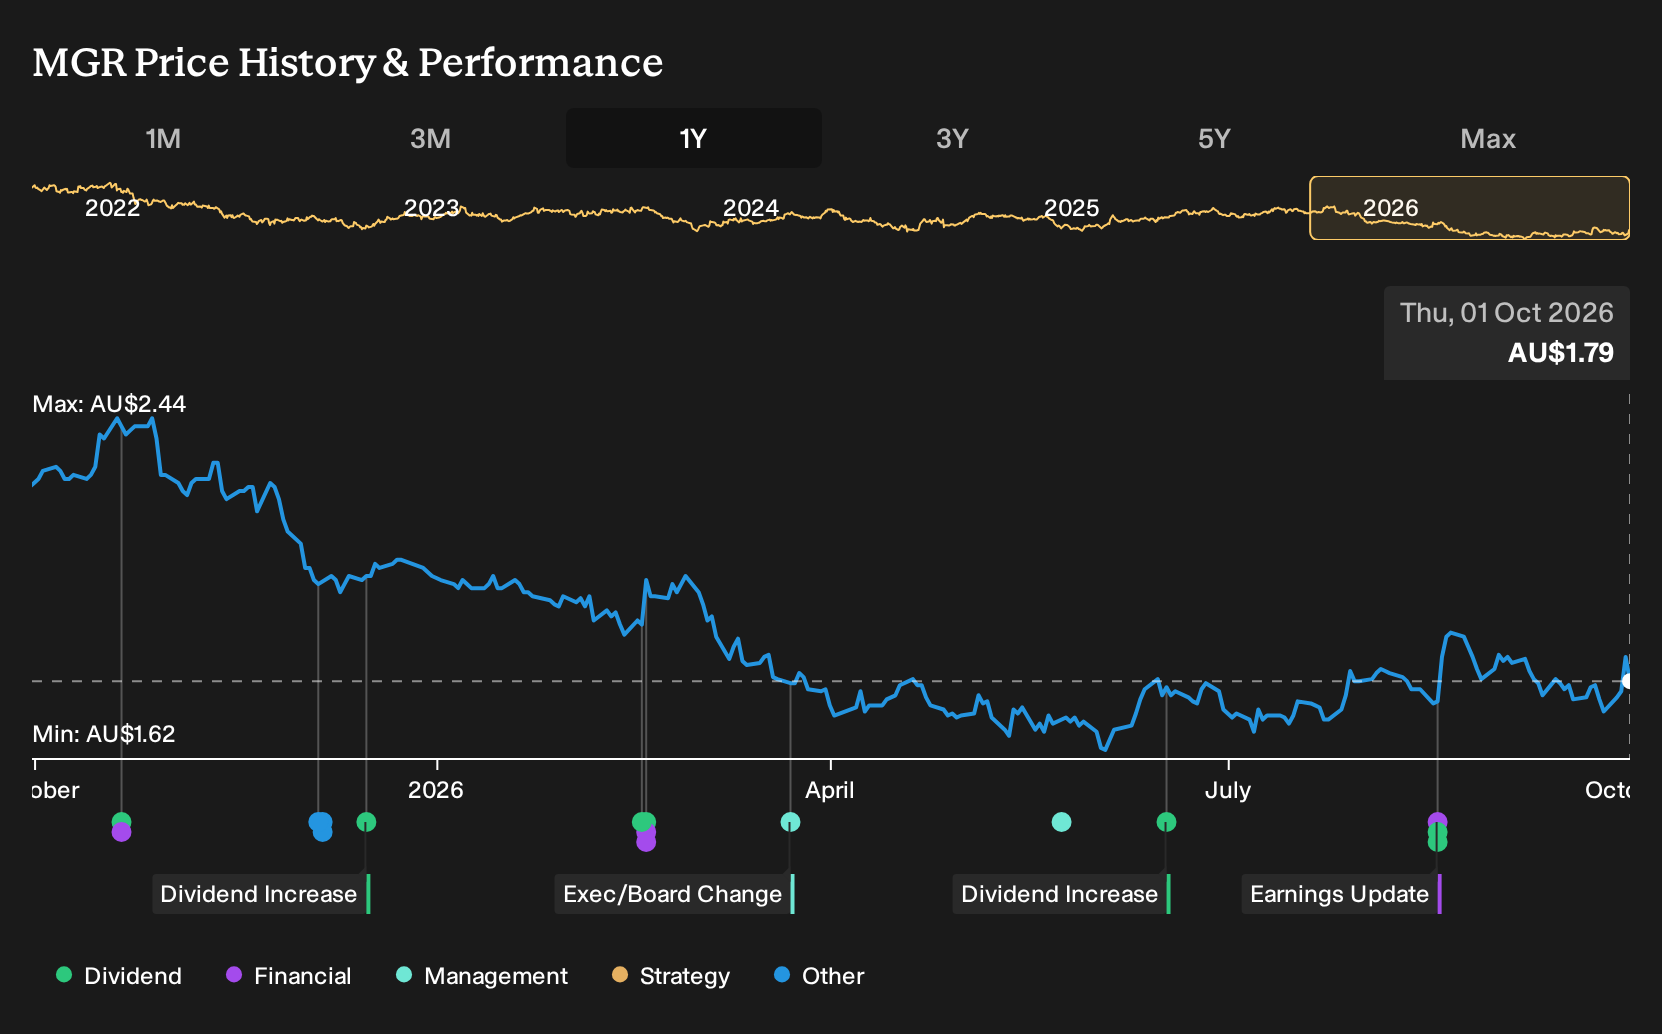Open the Dividend Increase label near July
Viewport: 1662px width, 1034px height.
tap(1060, 894)
